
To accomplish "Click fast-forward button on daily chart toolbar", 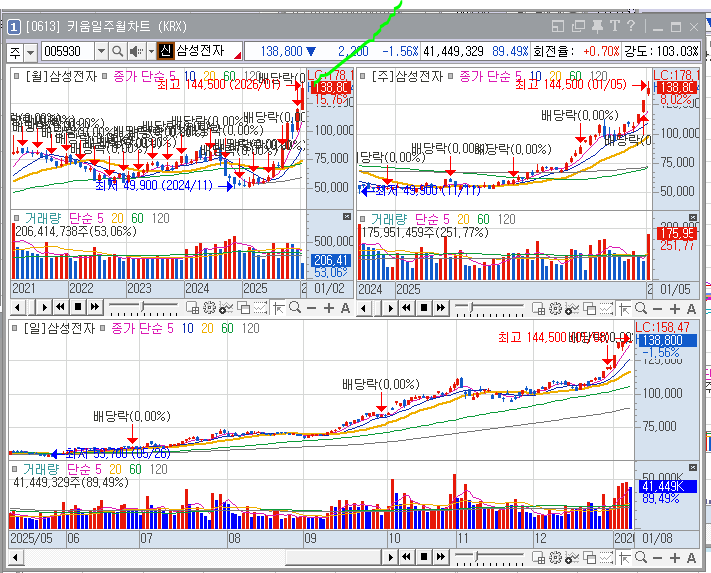I will [x=440, y=557].
